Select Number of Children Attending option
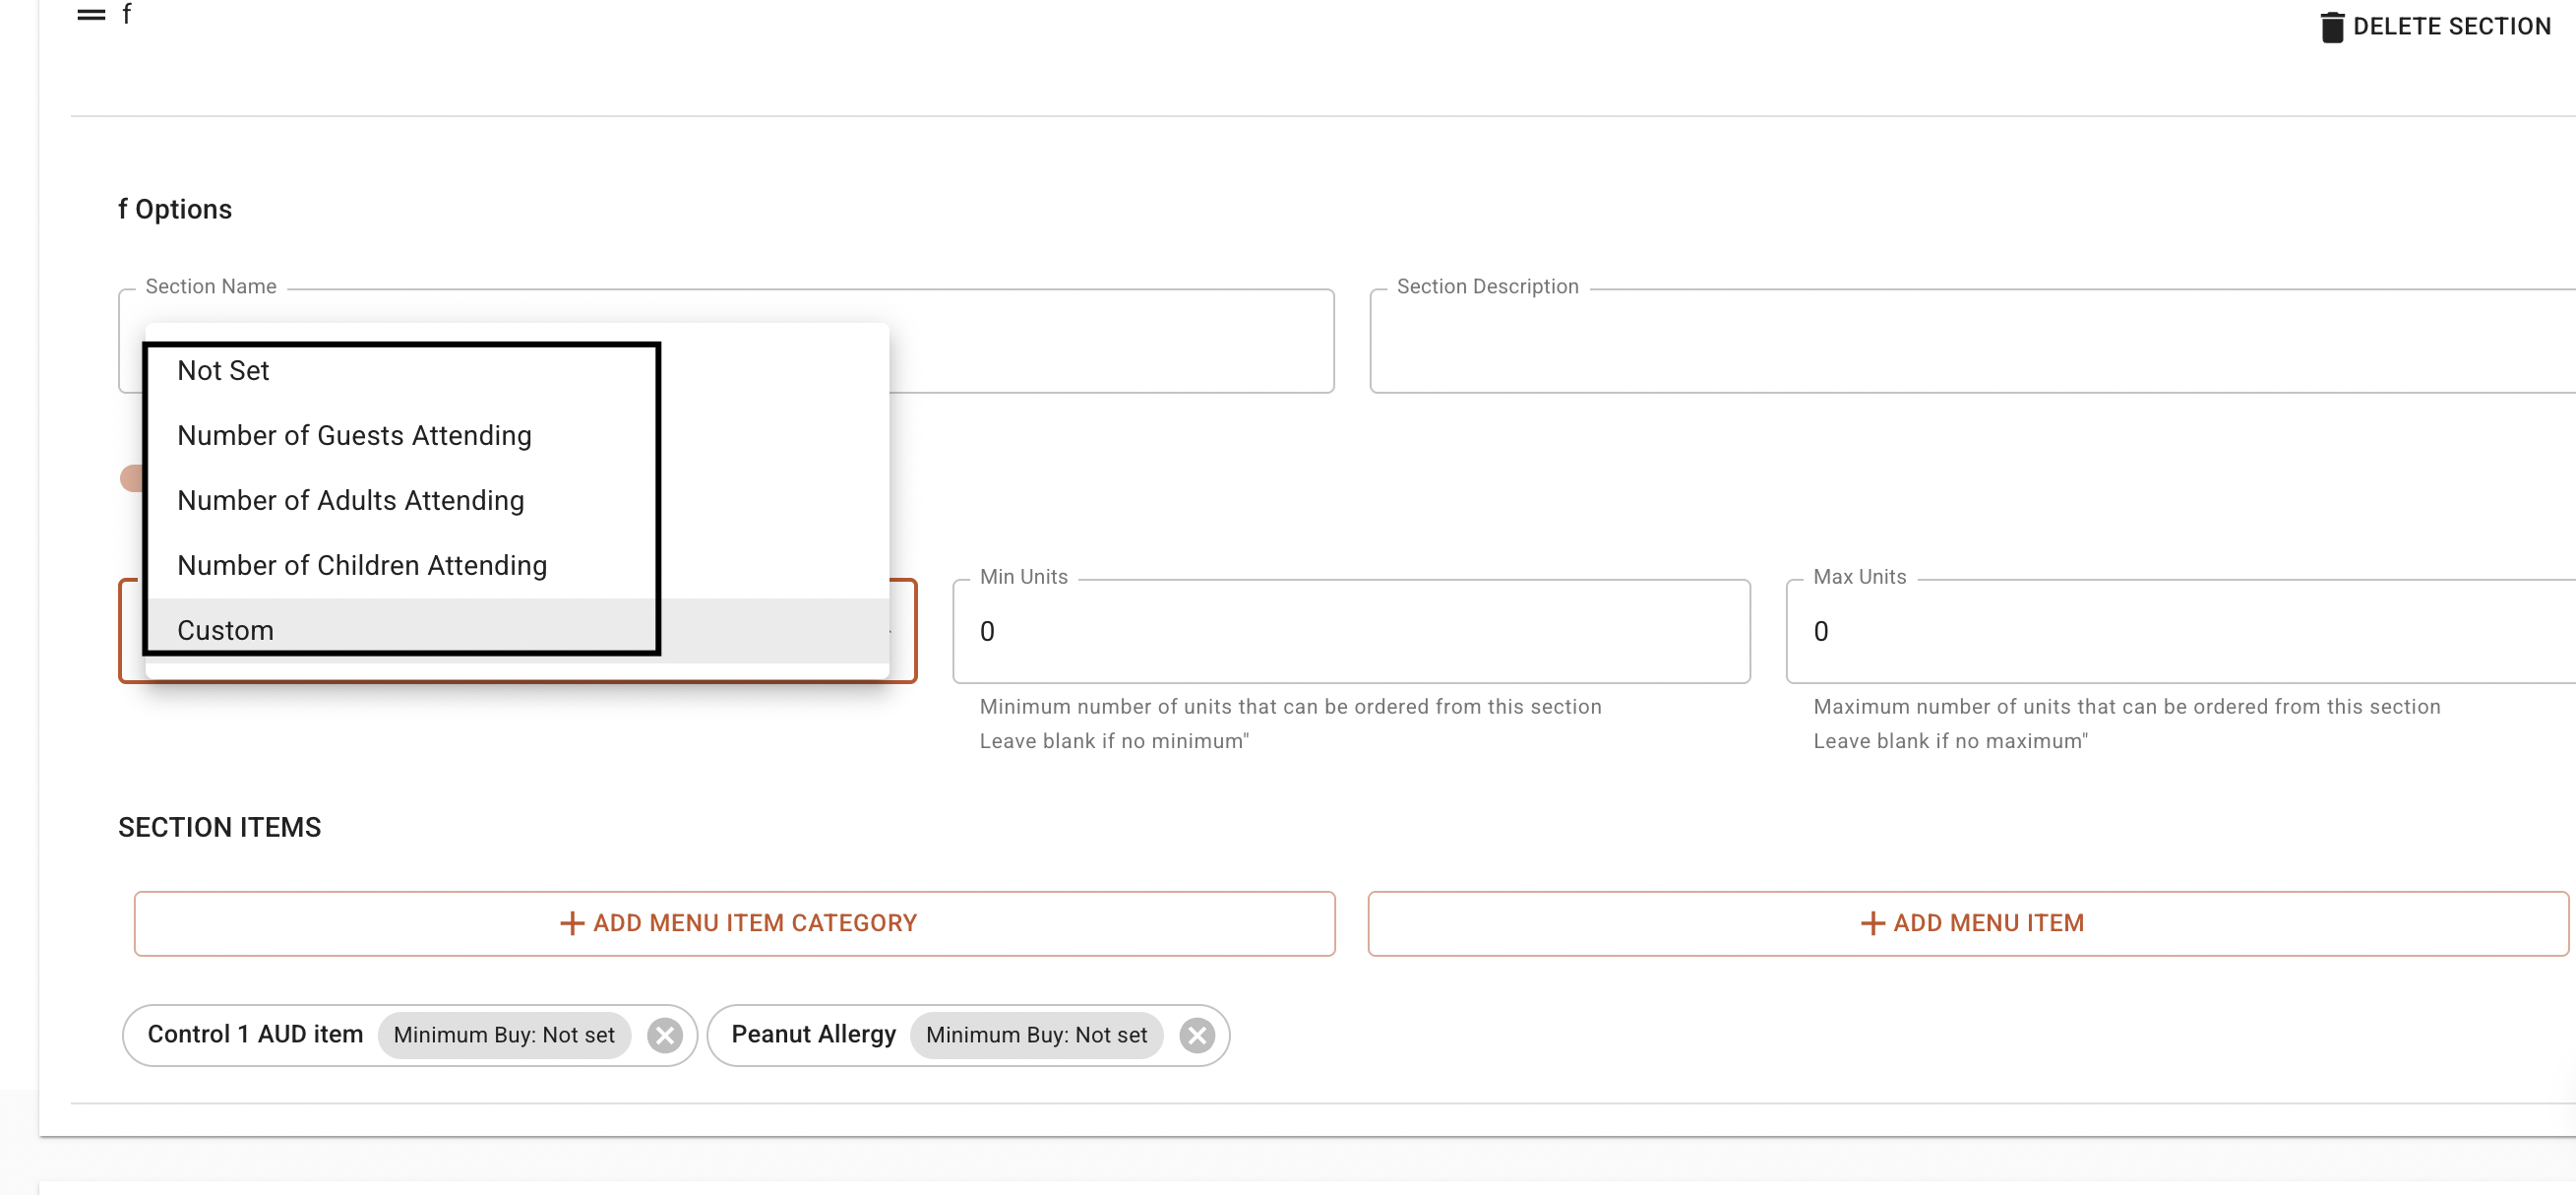The height and width of the screenshot is (1195, 2576). (361, 566)
